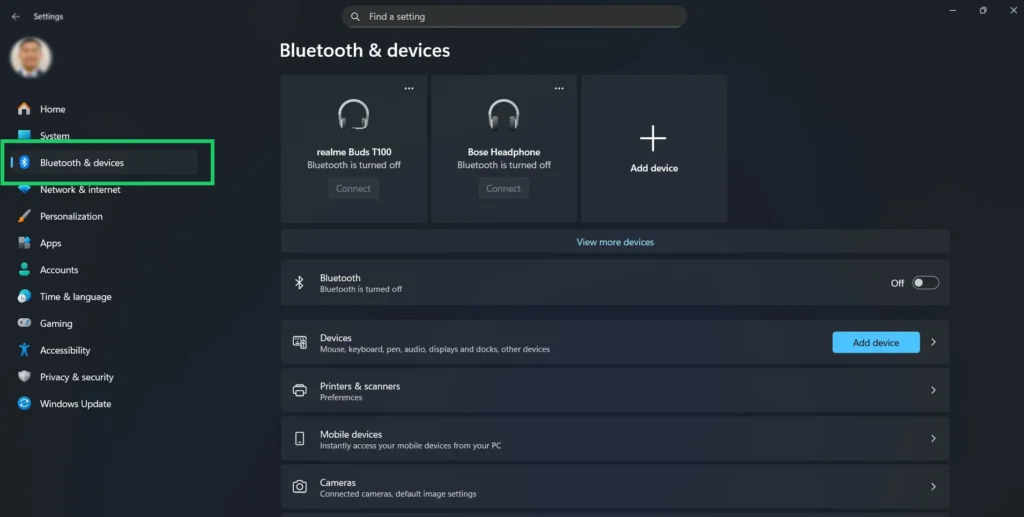1024x517 pixels.
Task: Click the Find a setting search box
Action: [x=514, y=16]
